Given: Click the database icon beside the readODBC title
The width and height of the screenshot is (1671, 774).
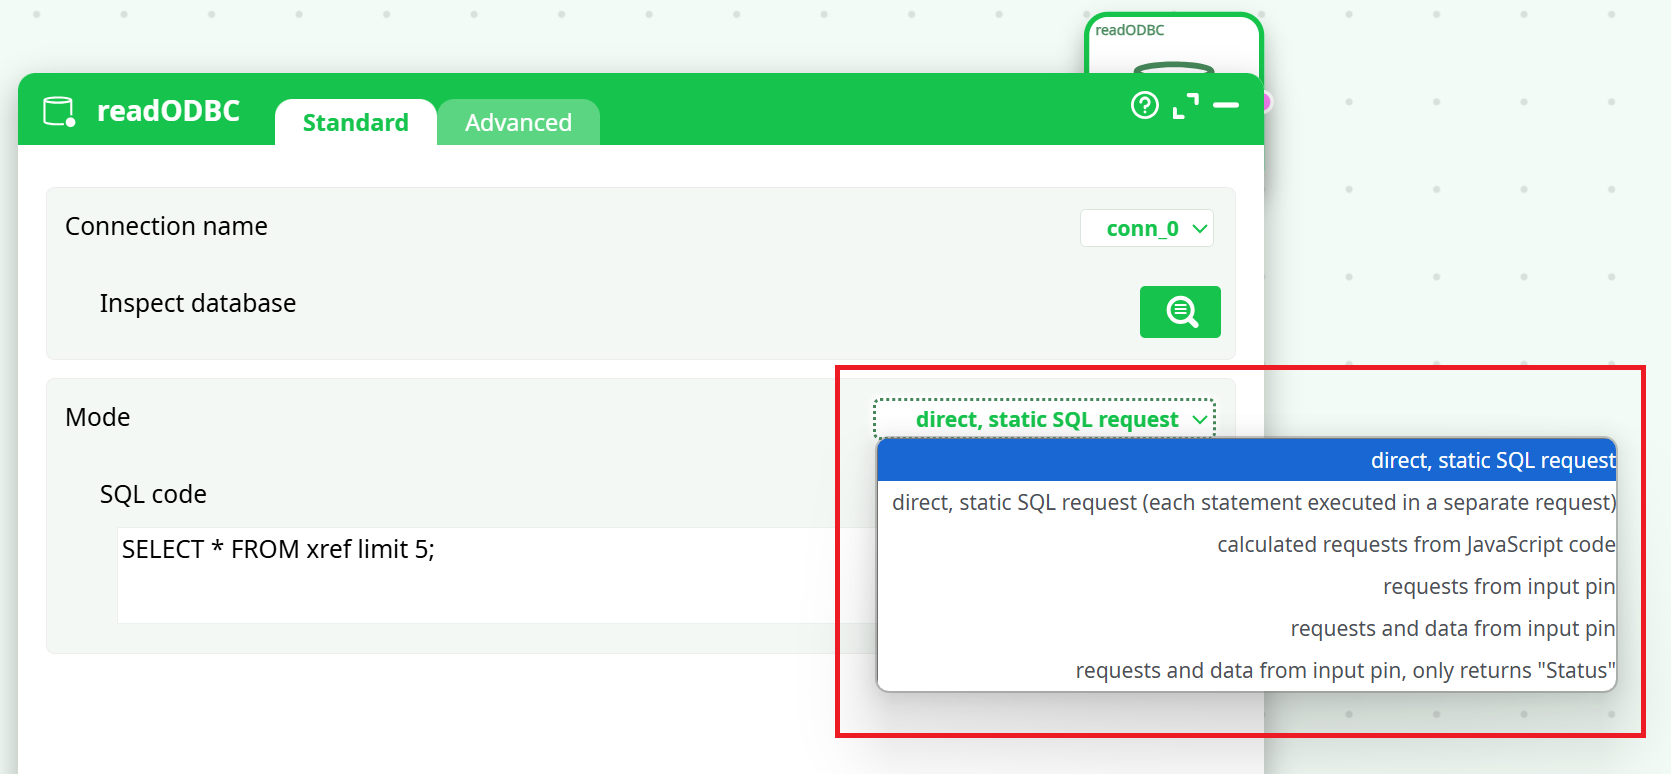Looking at the screenshot, I should [x=59, y=111].
